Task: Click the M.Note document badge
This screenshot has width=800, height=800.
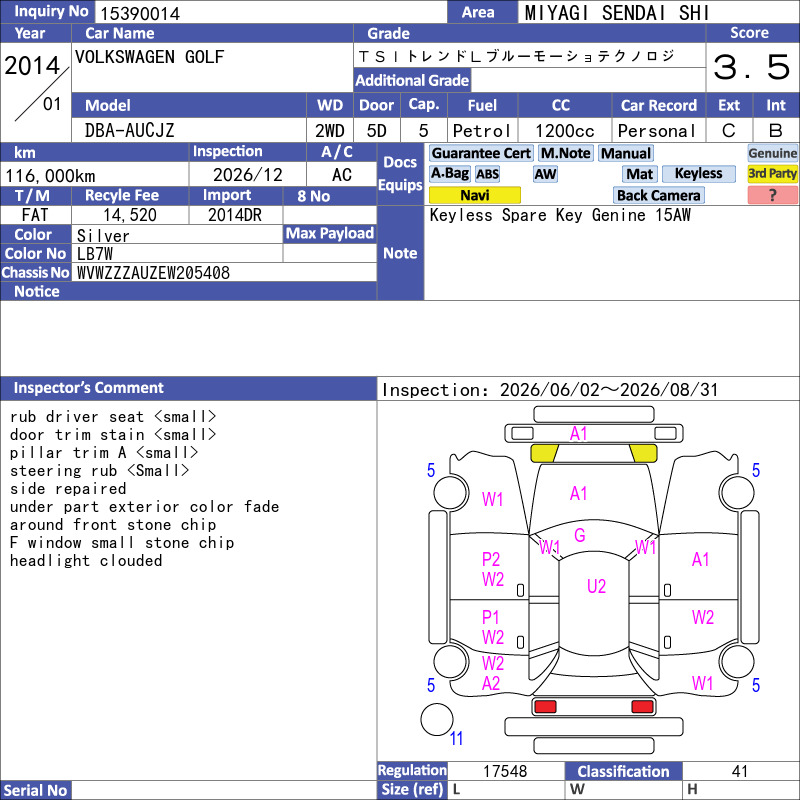Action: pyautogui.click(x=565, y=153)
